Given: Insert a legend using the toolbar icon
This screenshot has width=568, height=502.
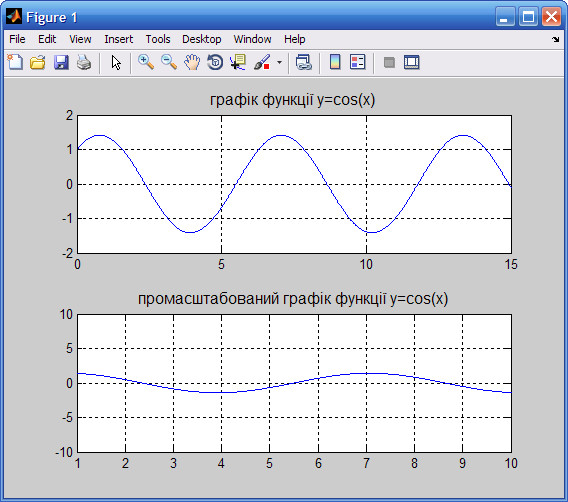Looking at the screenshot, I should click(358, 62).
